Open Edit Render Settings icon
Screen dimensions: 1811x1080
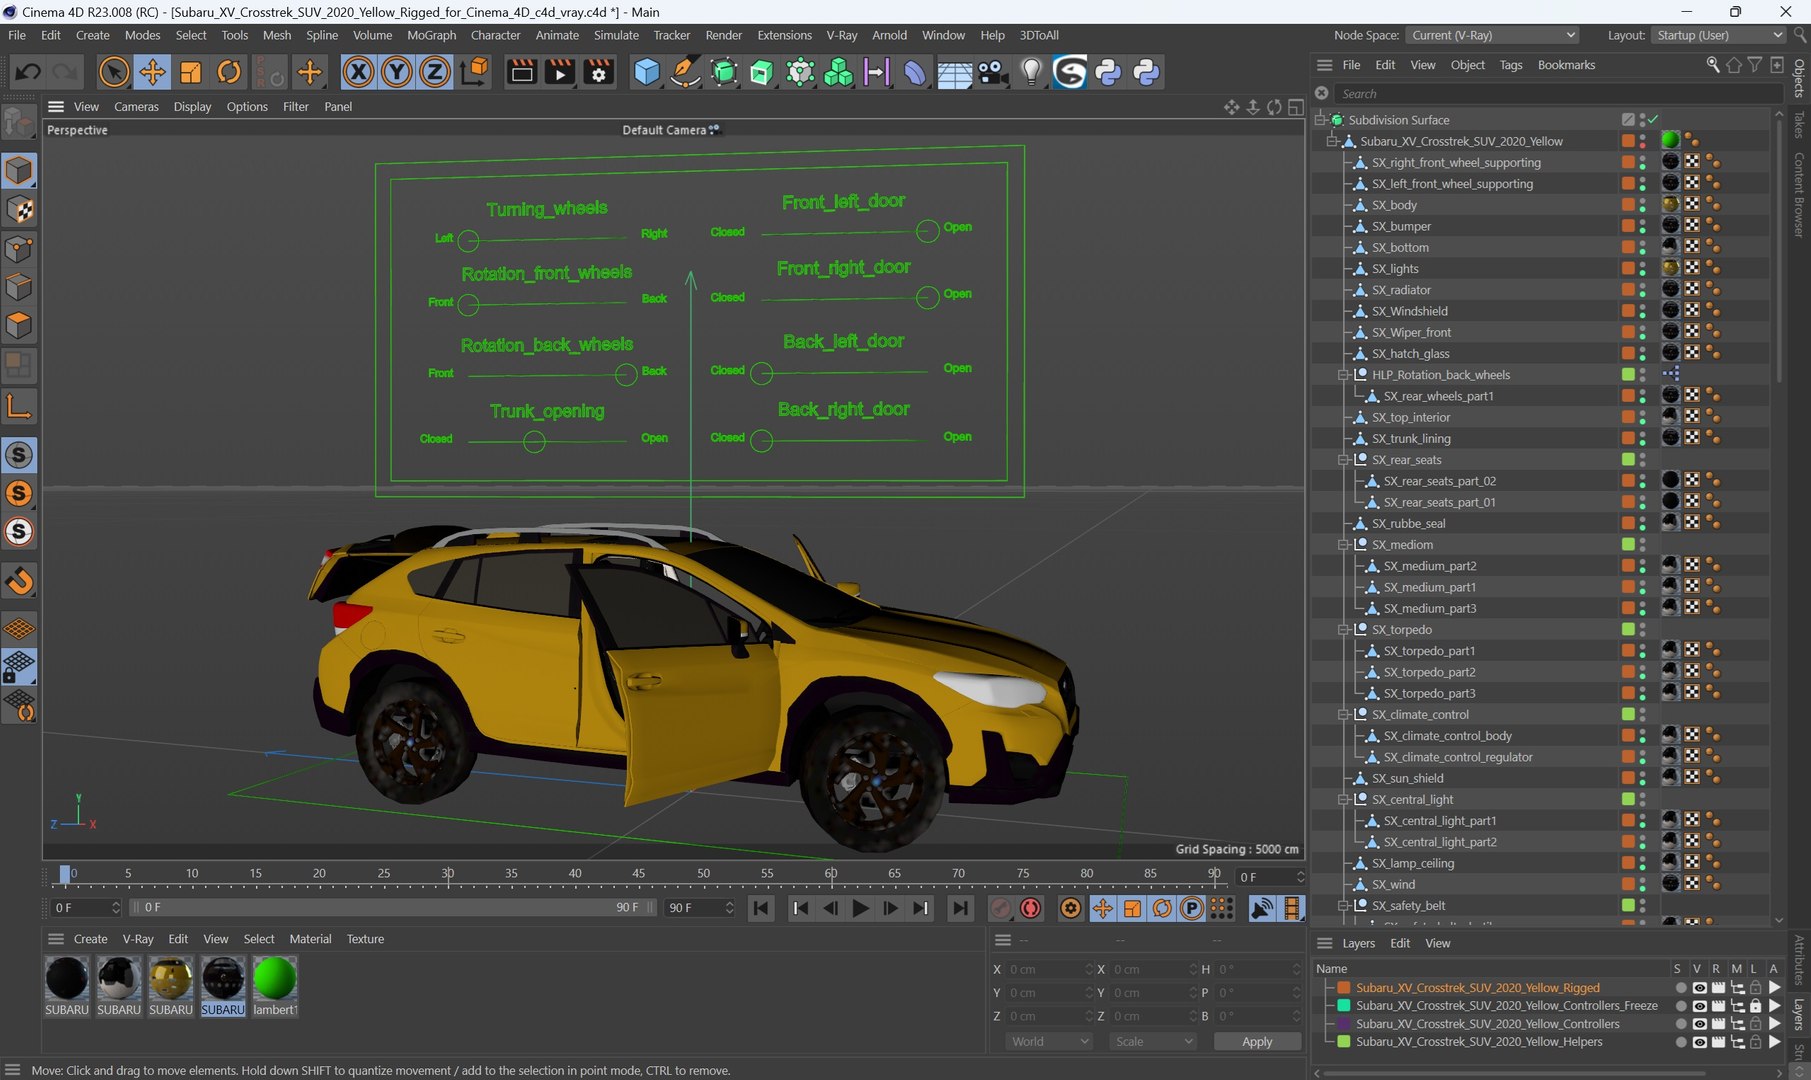(x=599, y=72)
